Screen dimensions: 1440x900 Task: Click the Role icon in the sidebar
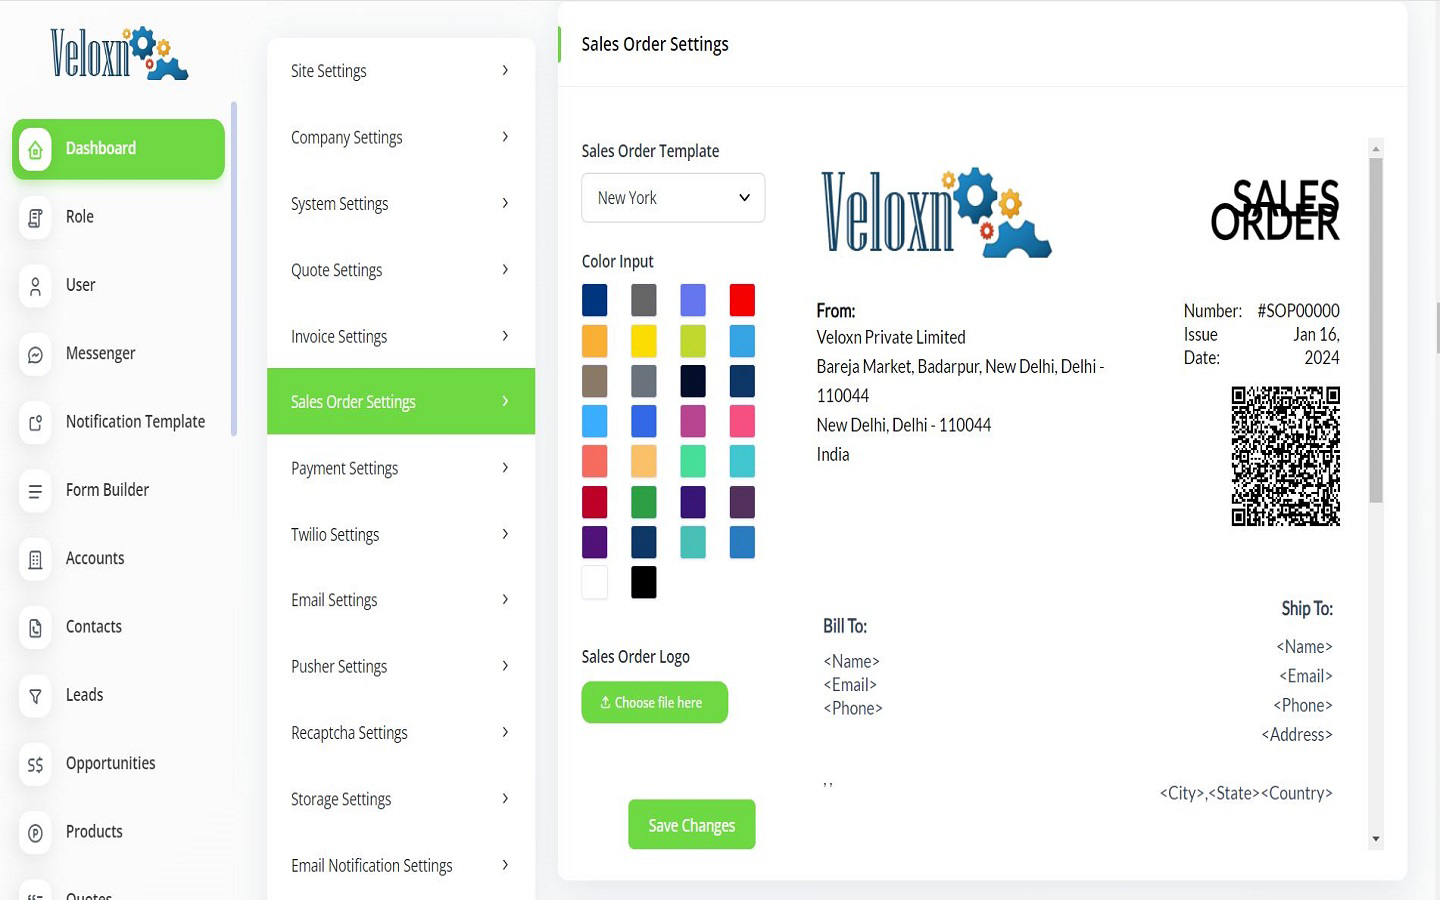(x=35, y=216)
